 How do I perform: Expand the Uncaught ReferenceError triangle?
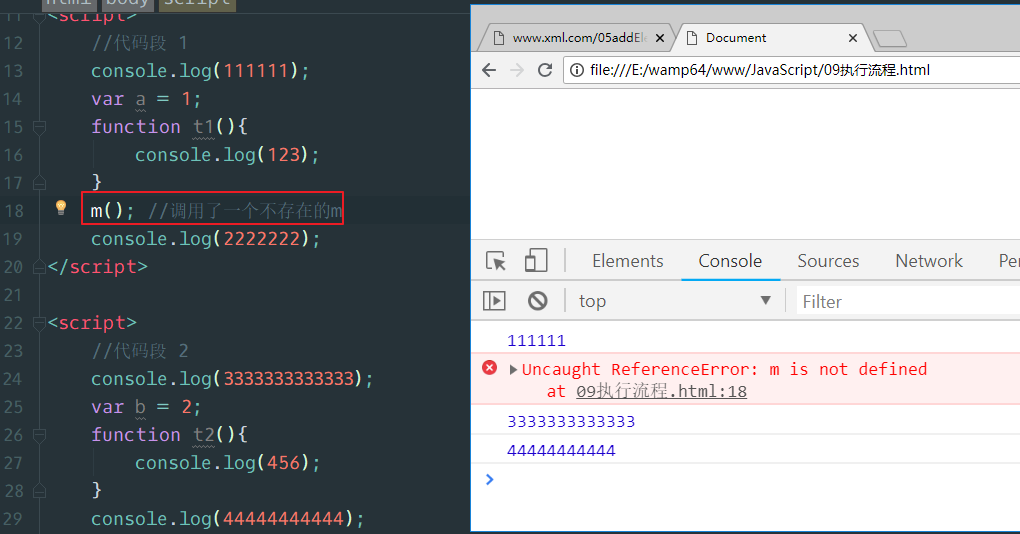pos(513,370)
